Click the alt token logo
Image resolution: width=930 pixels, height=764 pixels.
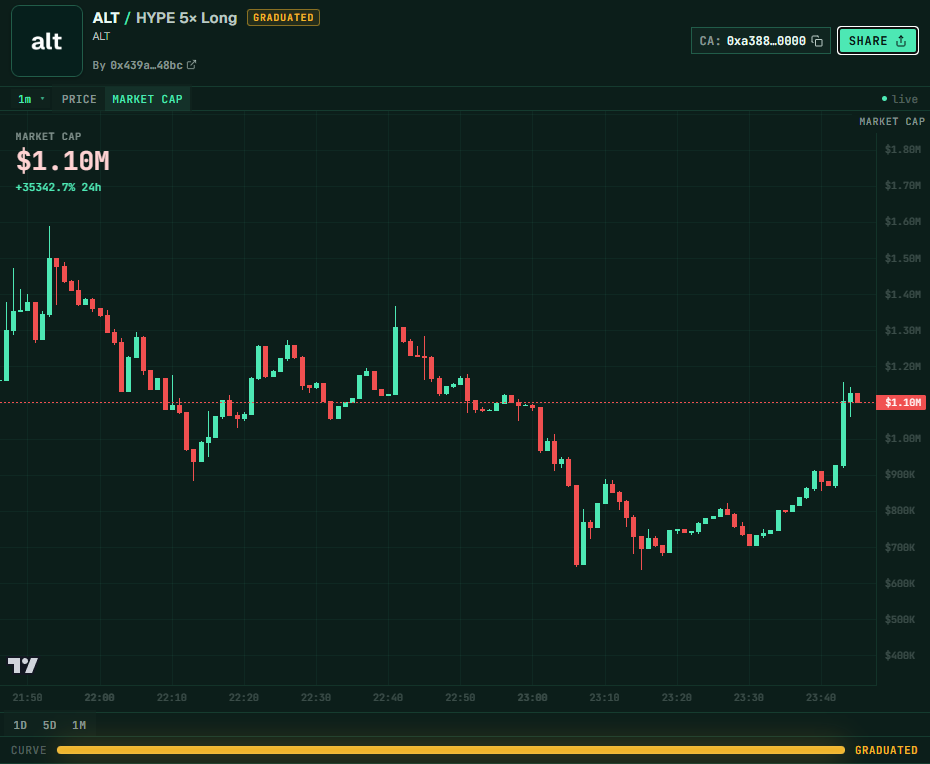(47, 41)
